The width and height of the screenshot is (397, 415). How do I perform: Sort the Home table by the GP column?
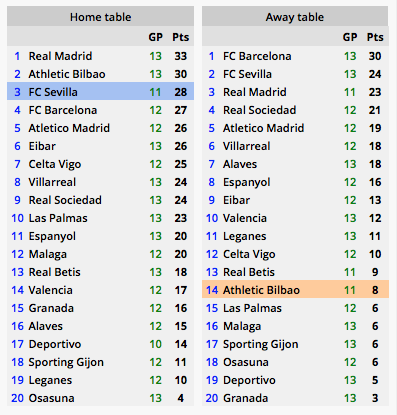click(155, 37)
